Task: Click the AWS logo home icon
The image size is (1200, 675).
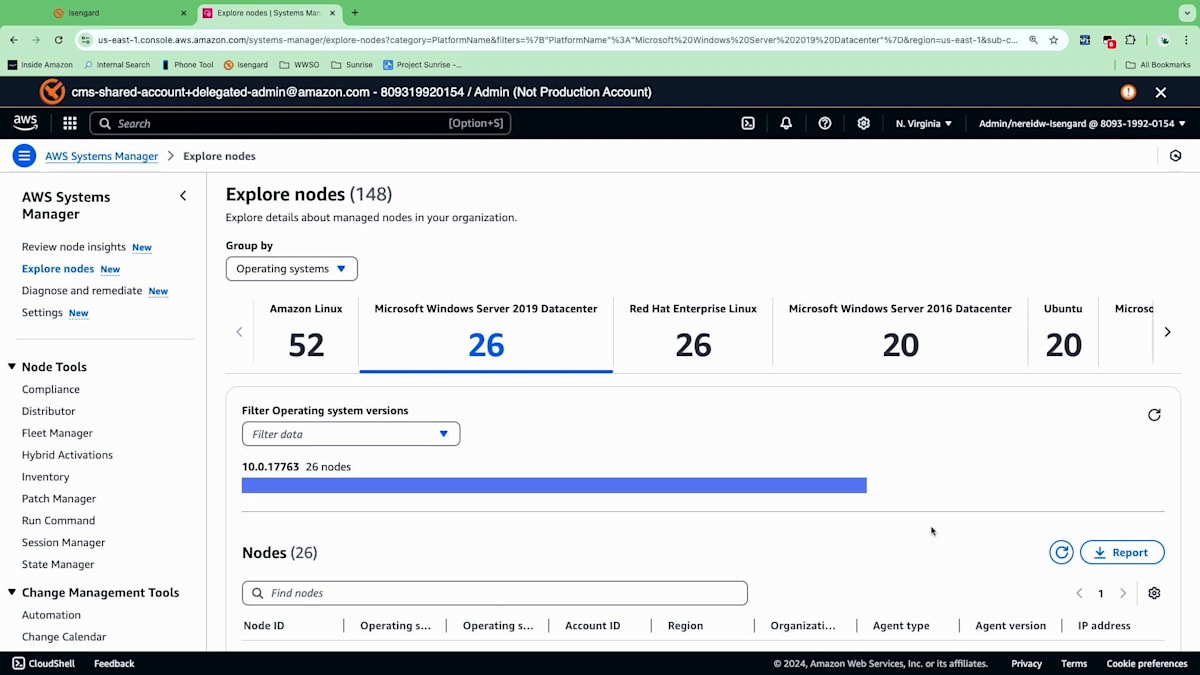Action: tap(25, 123)
